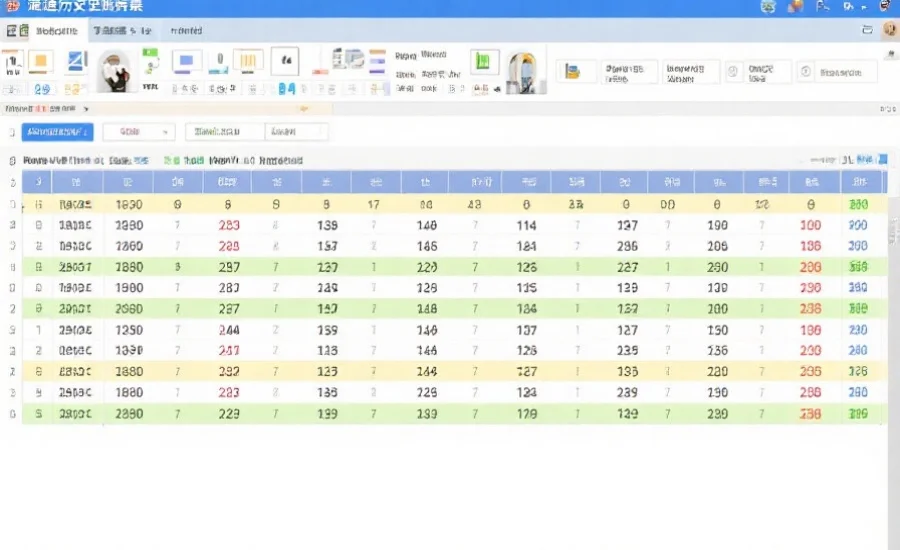Click the second text input in the filter row
The height and width of the screenshot is (550, 900).
pyautogui.click(x=296, y=132)
